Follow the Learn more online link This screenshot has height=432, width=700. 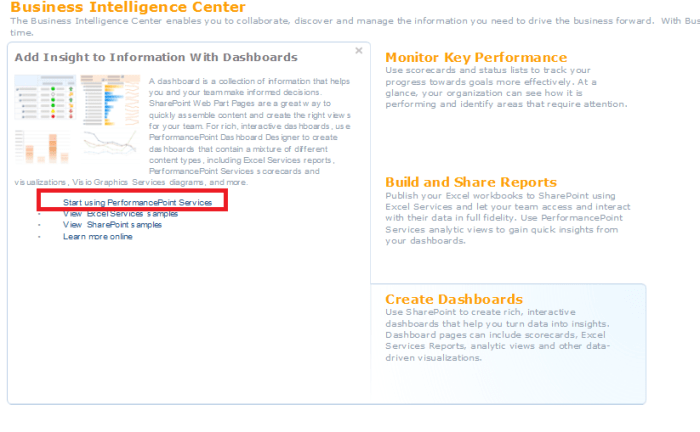(97, 237)
